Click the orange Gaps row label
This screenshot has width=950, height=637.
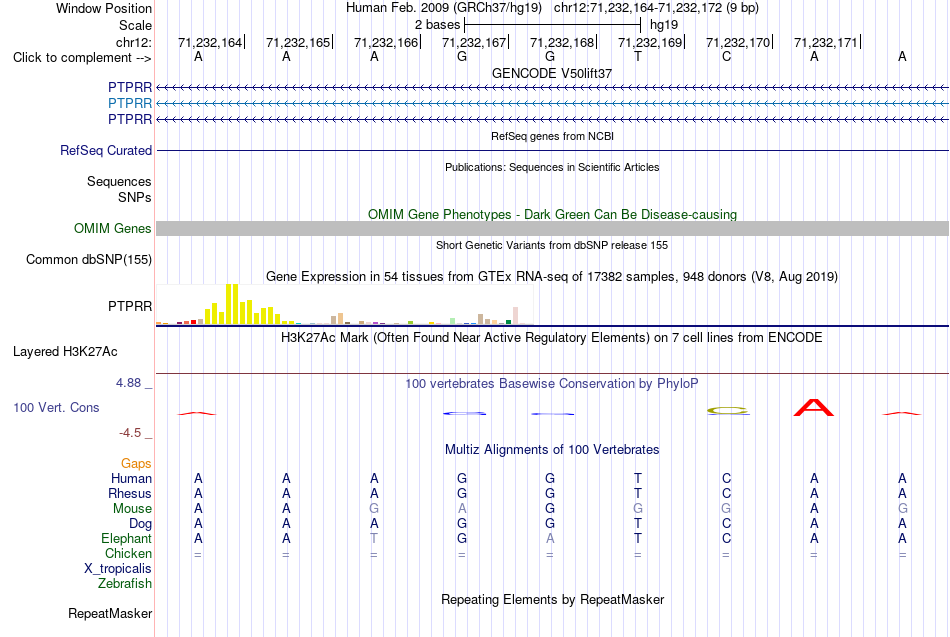point(136,464)
